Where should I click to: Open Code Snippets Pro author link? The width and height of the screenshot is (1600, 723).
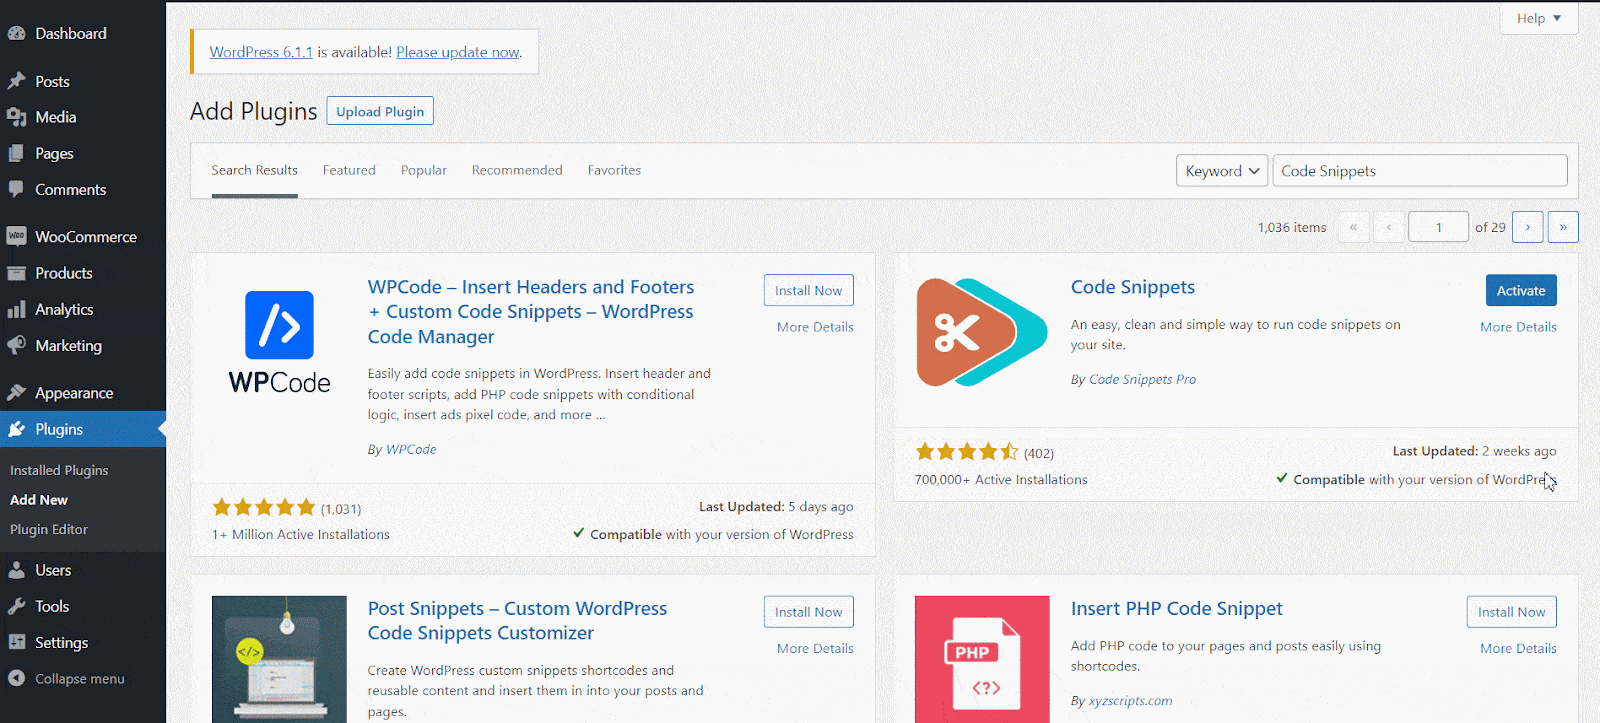pyautogui.click(x=1142, y=380)
